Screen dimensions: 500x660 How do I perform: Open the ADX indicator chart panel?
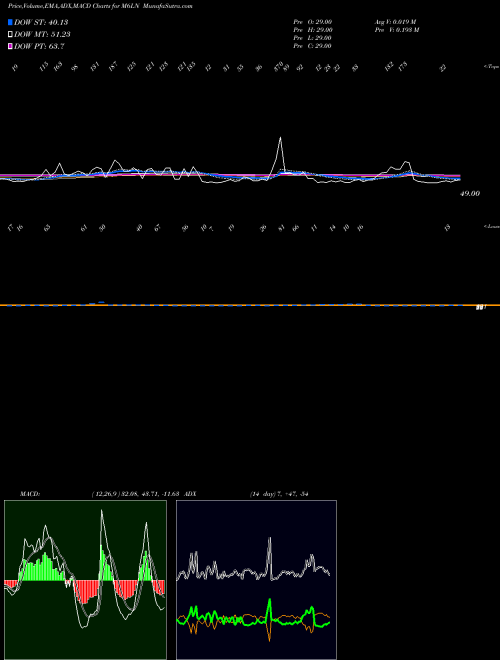click(x=256, y=580)
